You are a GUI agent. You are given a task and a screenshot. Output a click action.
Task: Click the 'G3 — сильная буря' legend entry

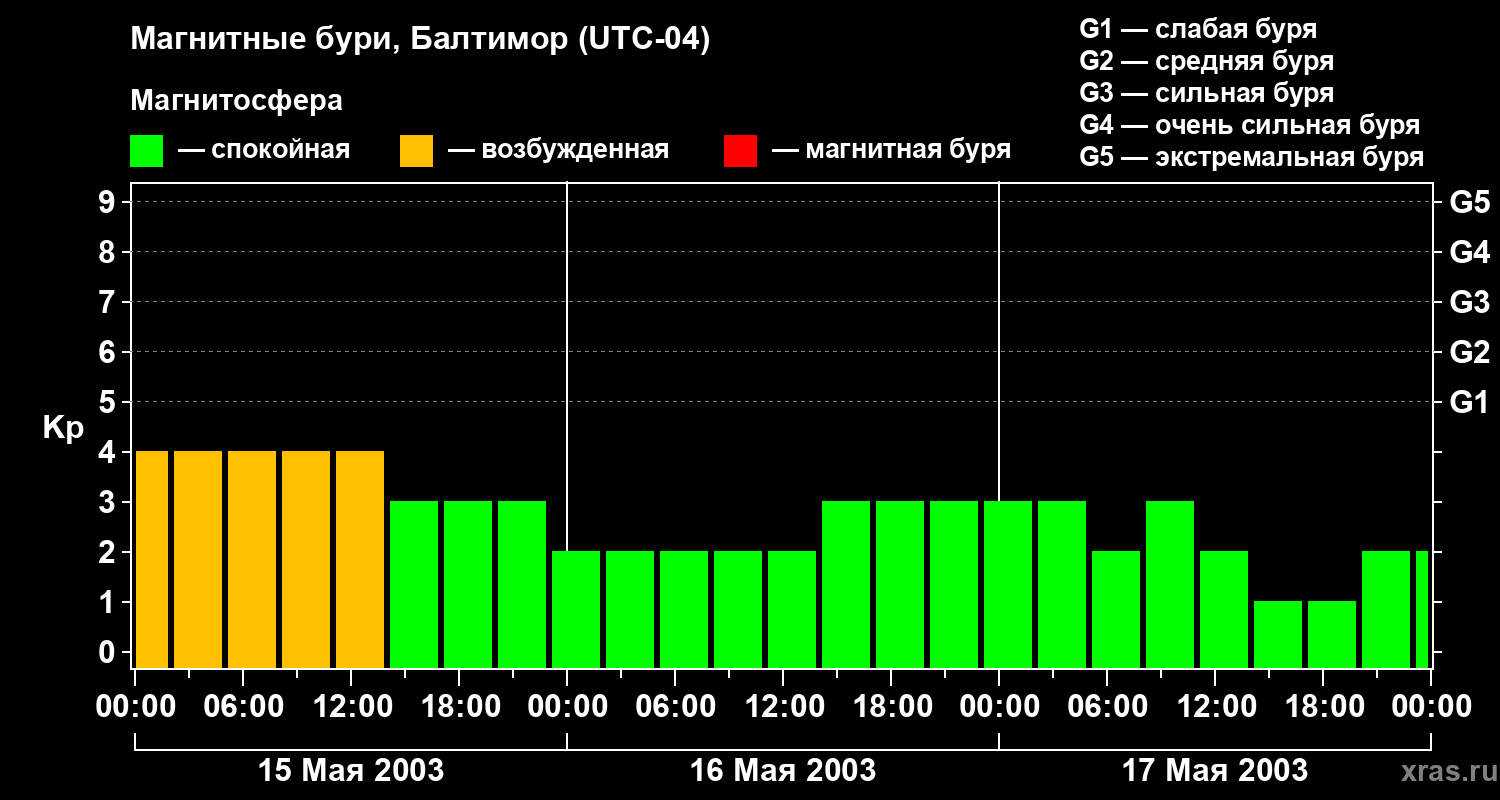1206,93
